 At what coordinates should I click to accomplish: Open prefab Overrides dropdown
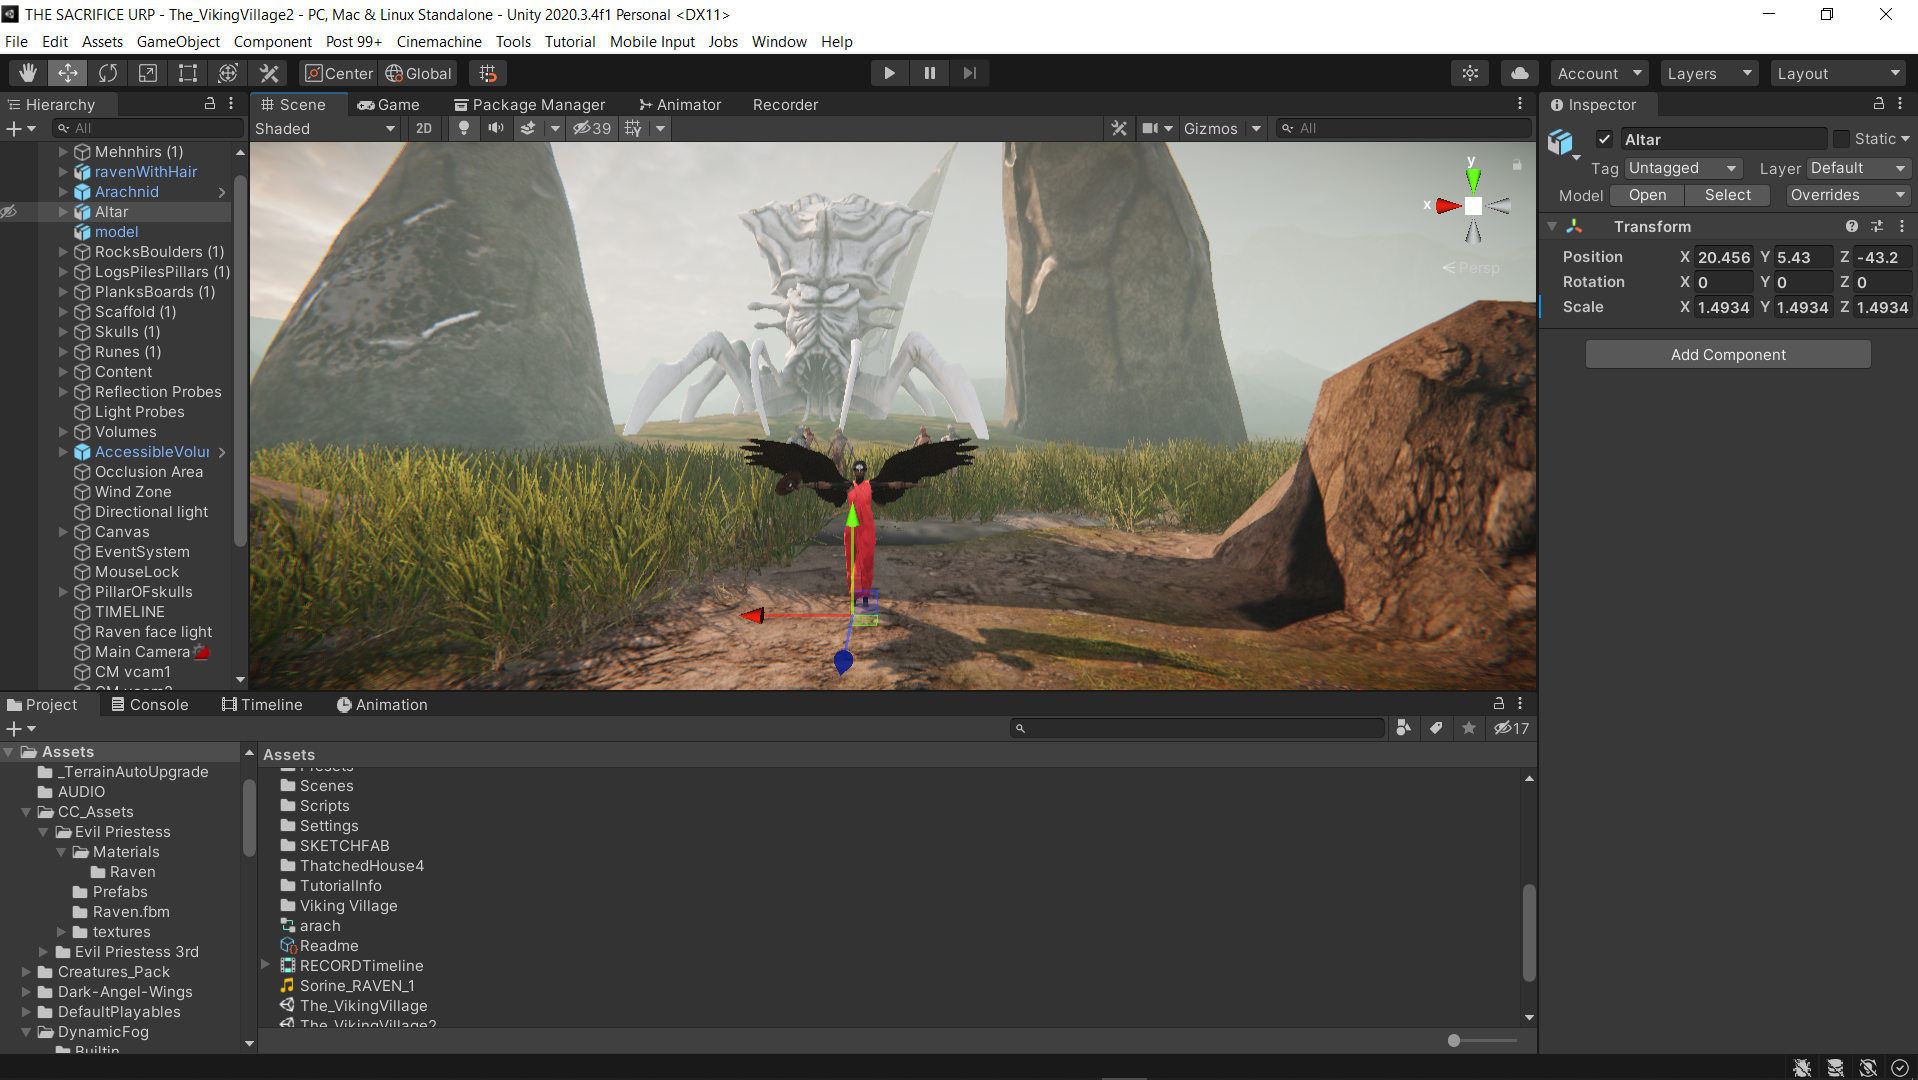1848,195
